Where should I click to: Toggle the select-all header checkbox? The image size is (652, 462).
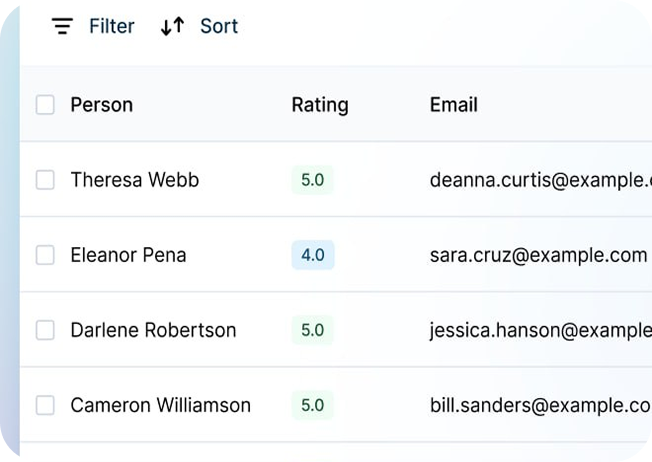click(45, 105)
